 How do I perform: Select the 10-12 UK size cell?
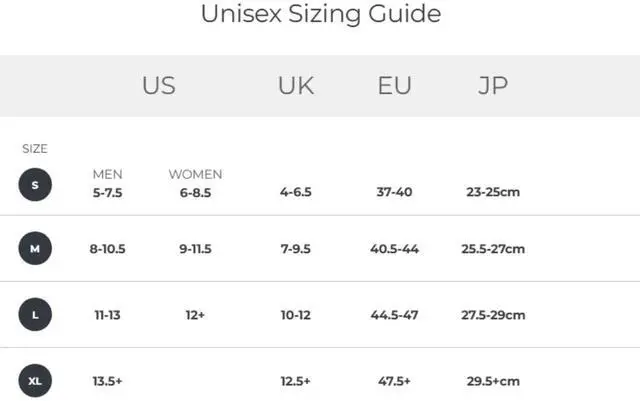pyautogui.click(x=295, y=315)
